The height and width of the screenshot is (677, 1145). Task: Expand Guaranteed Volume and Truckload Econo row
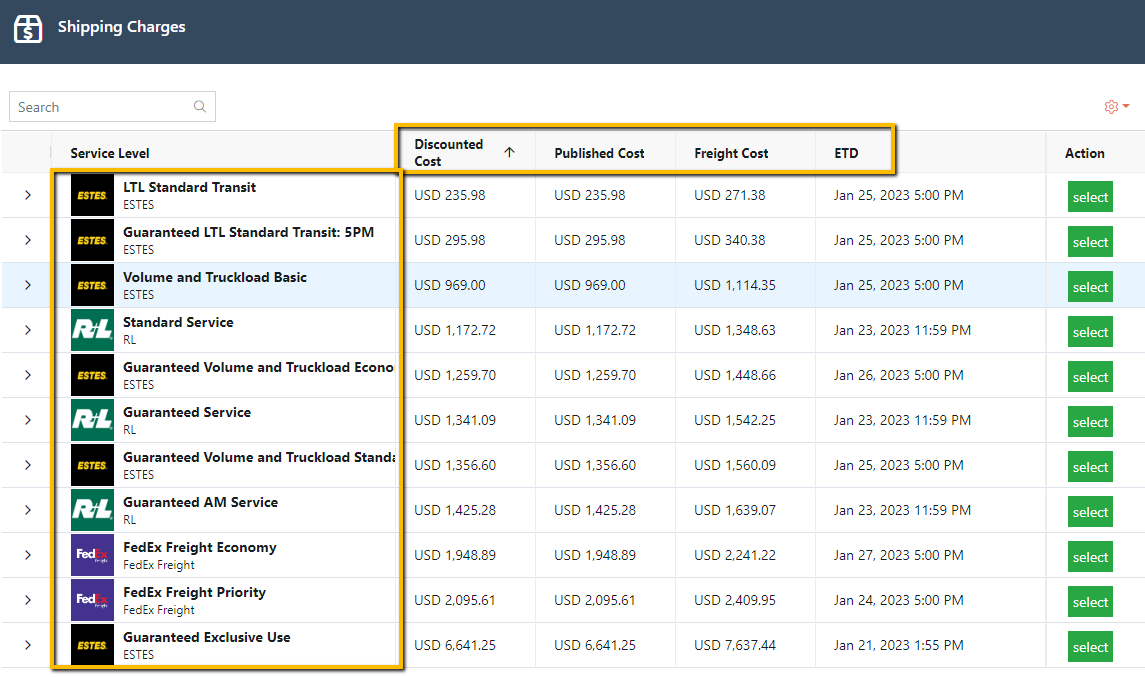28,375
